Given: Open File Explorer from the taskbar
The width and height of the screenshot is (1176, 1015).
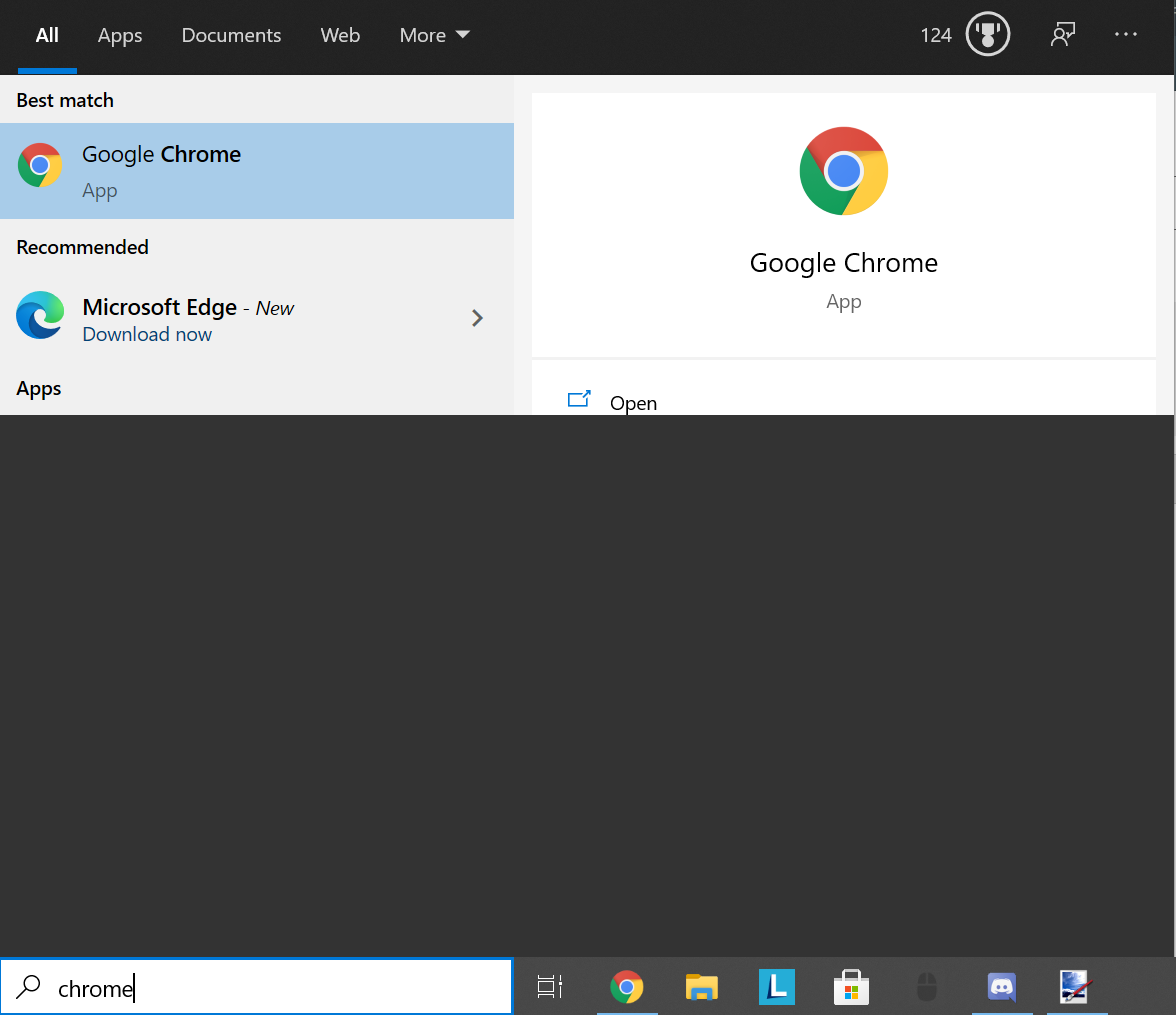Looking at the screenshot, I should (702, 987).
